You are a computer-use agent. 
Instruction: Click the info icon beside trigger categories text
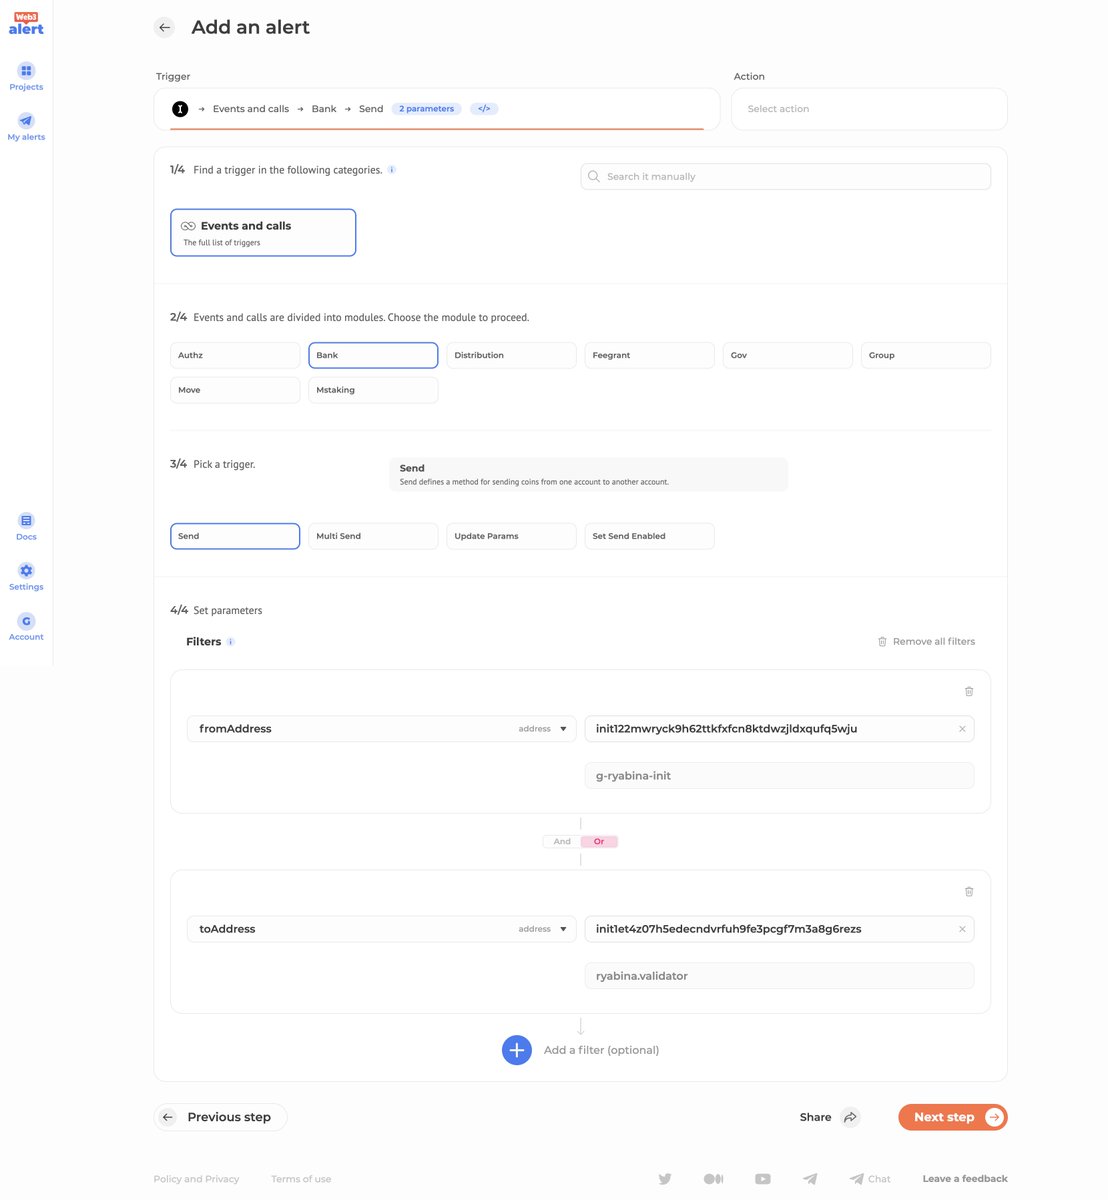pos(391,170)
